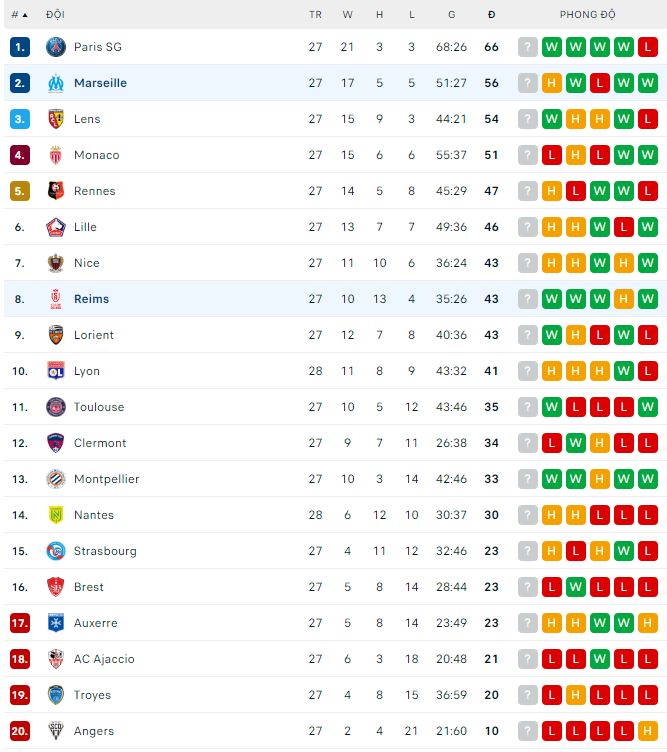The height and width of the screenshot is (752, 667).
Task: Click Auxerre's rank 17 position badge
Action: (x=20, y=623)
